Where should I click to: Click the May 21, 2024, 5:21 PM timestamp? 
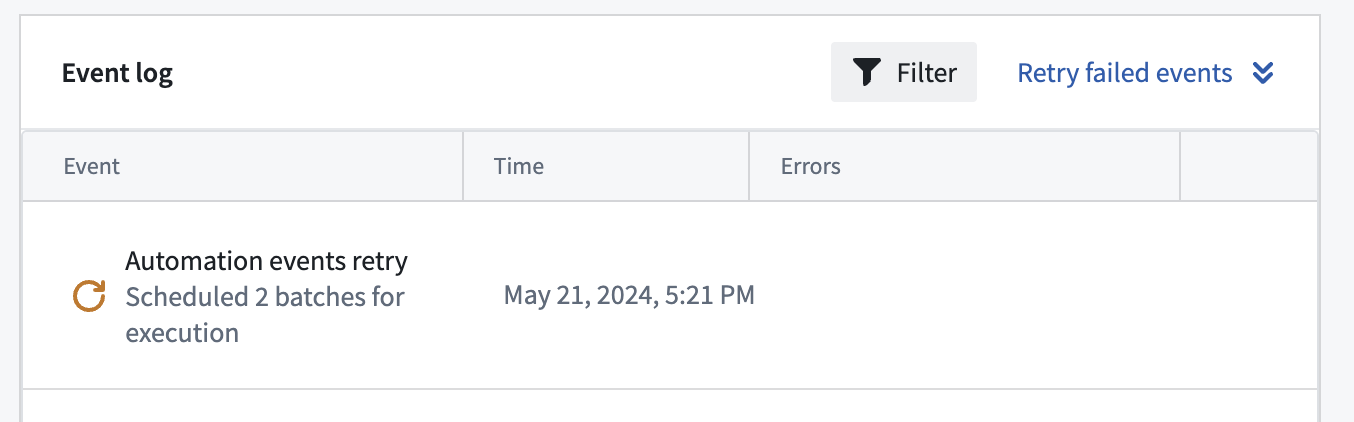click(x=629, y=295)
